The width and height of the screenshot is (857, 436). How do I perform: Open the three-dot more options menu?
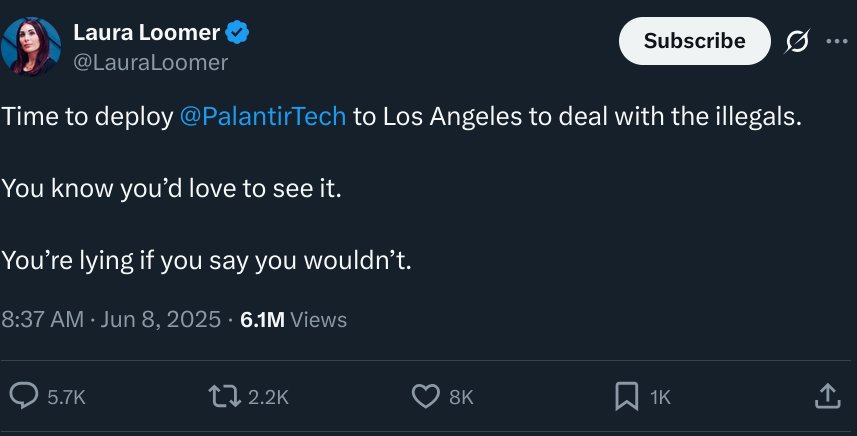[x=837, y=41]
